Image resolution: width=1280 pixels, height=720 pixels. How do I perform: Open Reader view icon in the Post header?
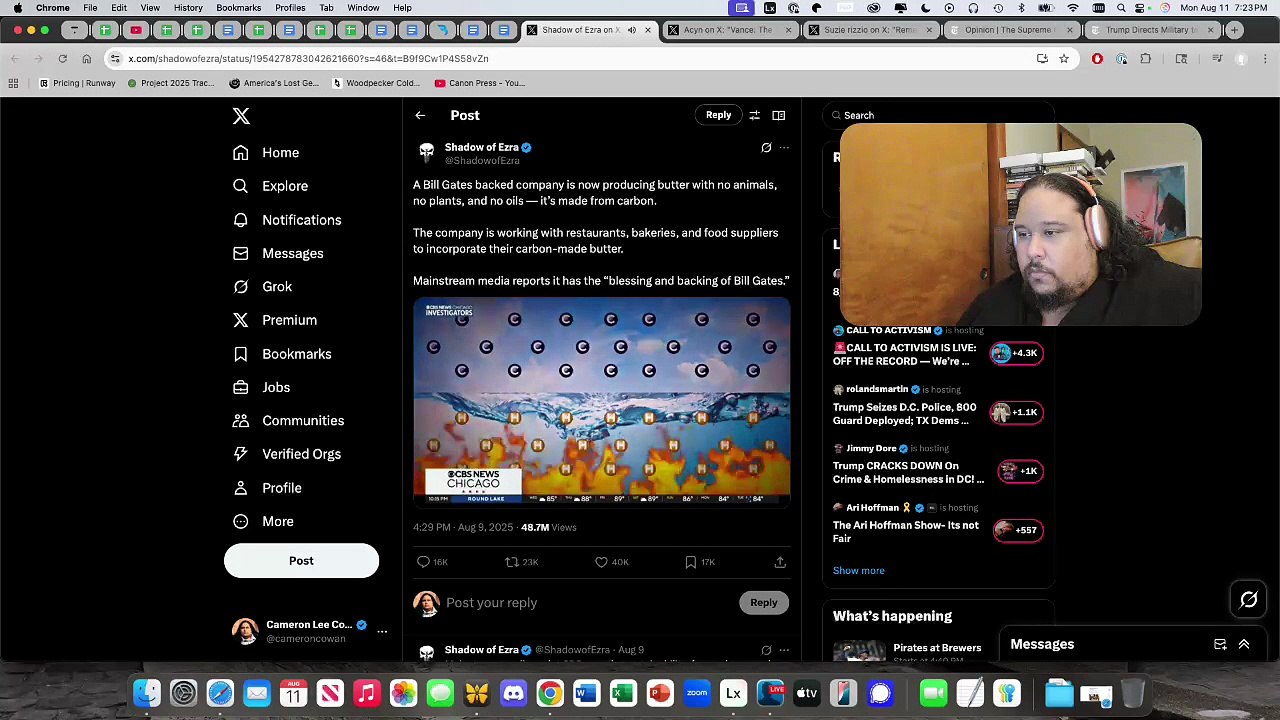(x=779, y=115)
